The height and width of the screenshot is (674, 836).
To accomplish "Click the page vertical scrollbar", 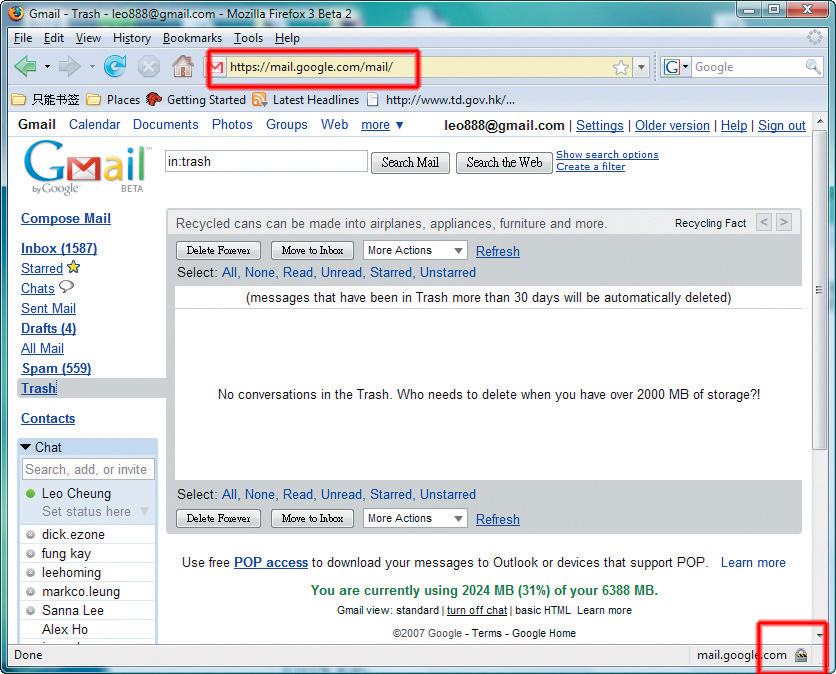I will click(x=819, y=290).
